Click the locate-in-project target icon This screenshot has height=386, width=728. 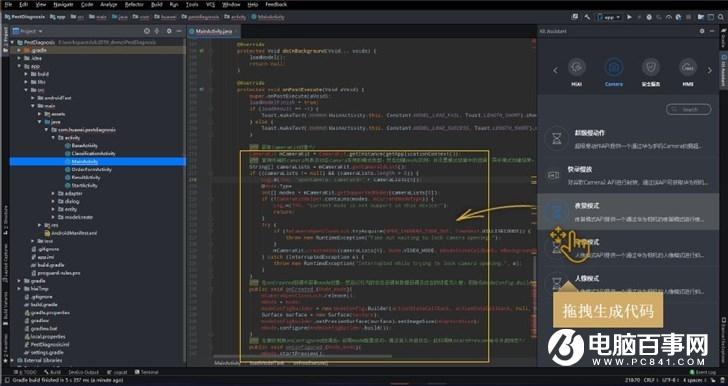pyautogui.click(x=147, y=31)
